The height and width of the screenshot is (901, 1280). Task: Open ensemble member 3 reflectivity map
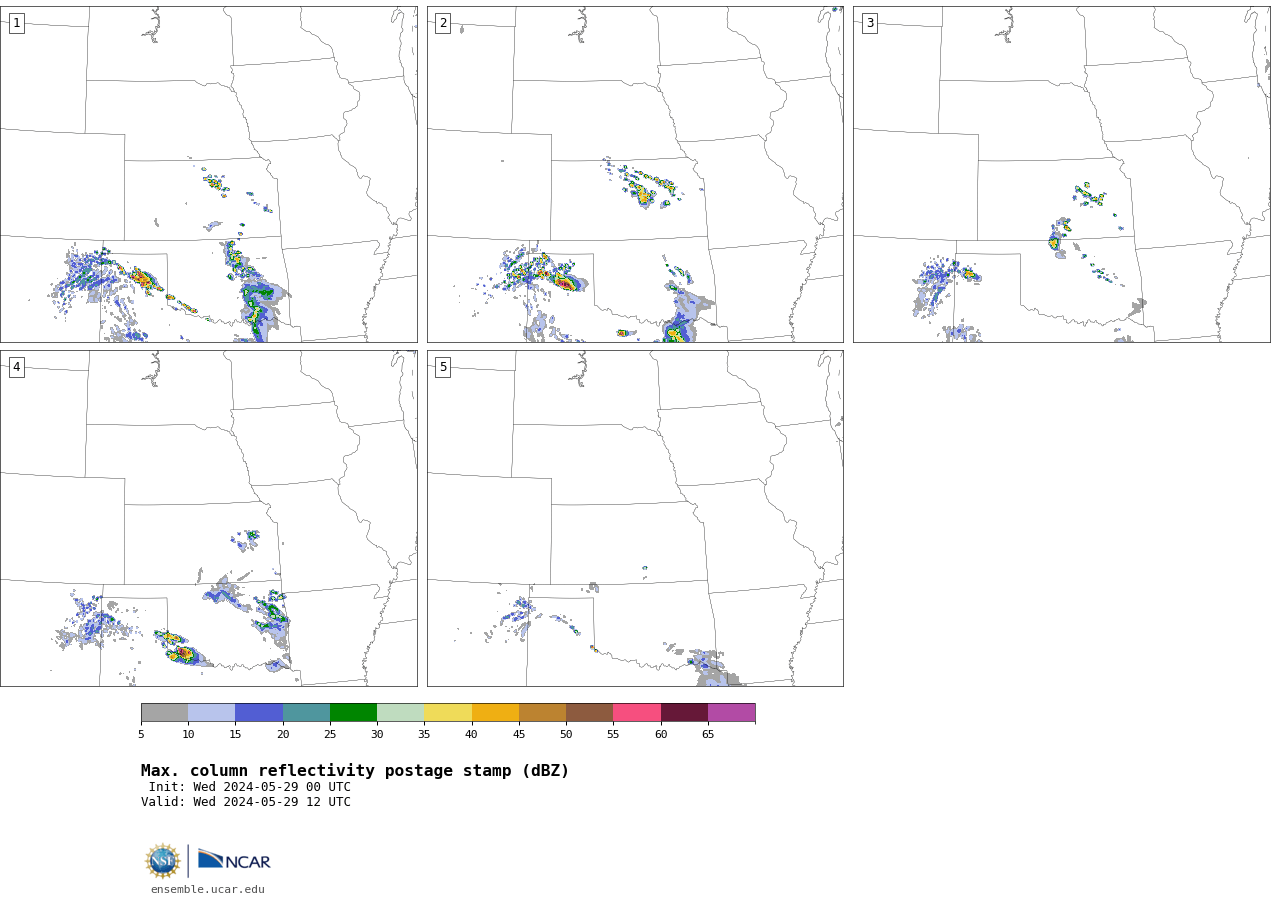point(1061,174)
